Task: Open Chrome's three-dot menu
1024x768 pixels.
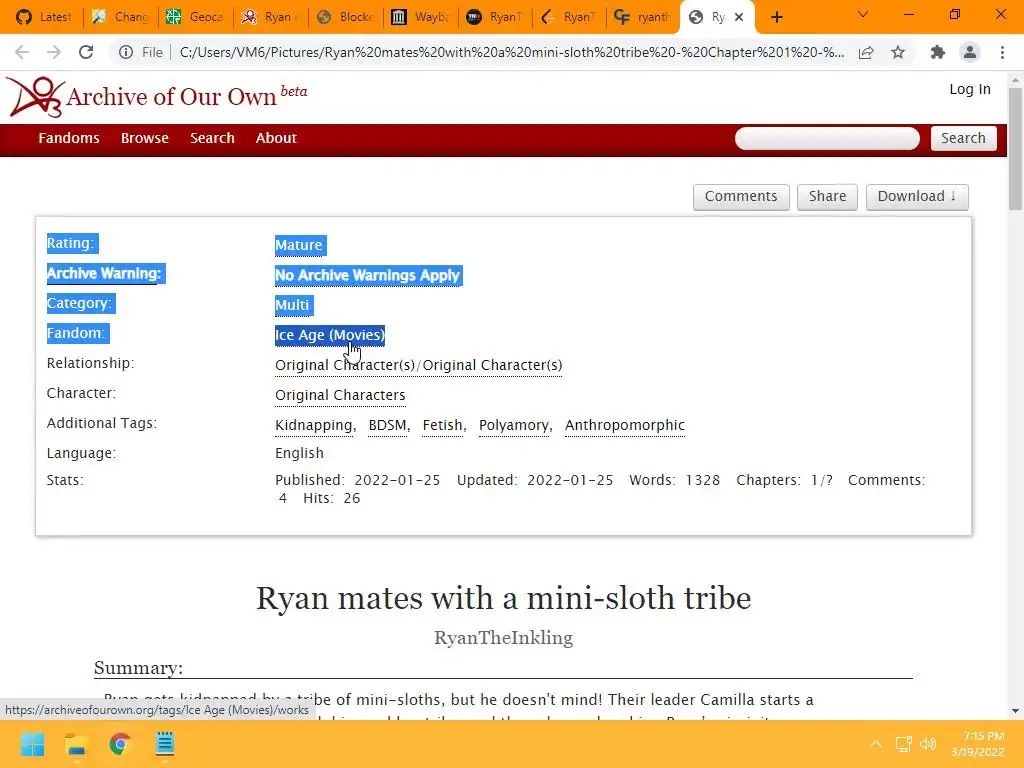Action: [x=1002, y=52]
